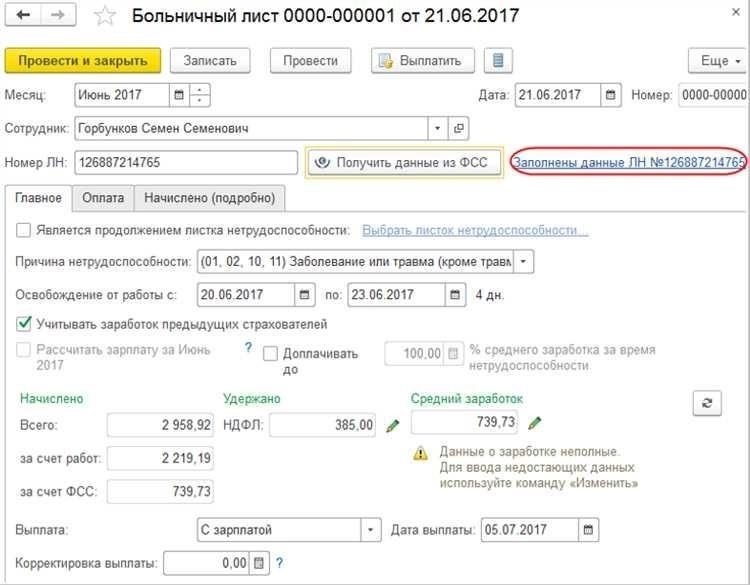Open the calendar for the Месяц field

point(179,95)
